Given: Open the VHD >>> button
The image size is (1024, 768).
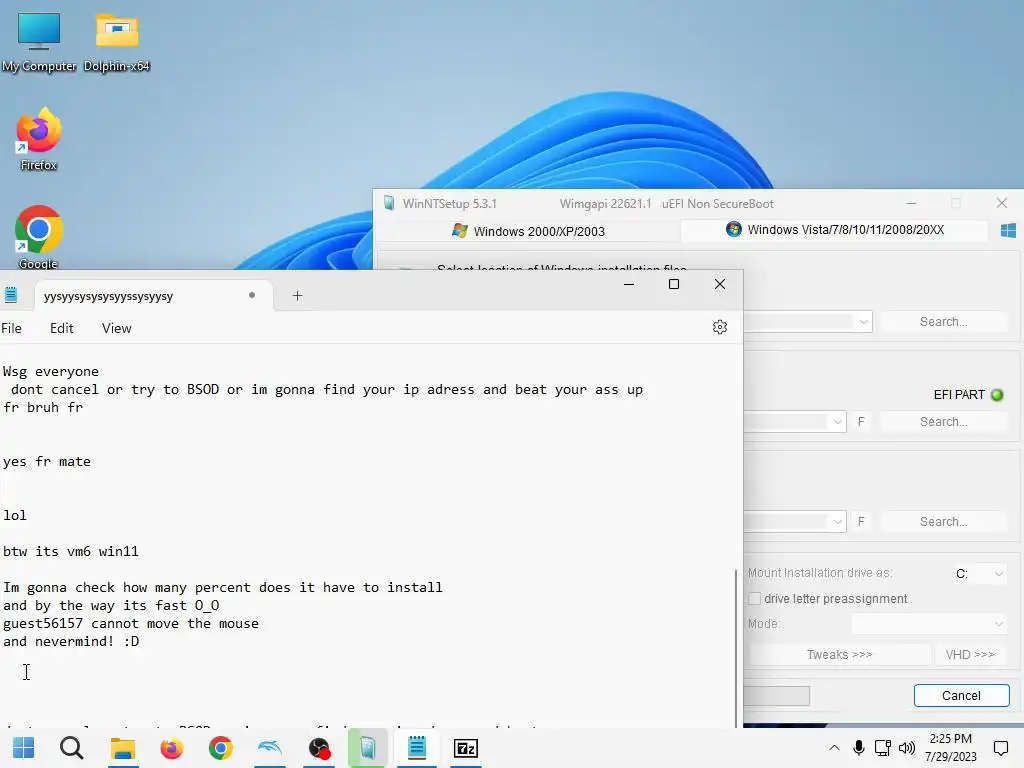Looking at the screenshot, I should click(970, 654).
